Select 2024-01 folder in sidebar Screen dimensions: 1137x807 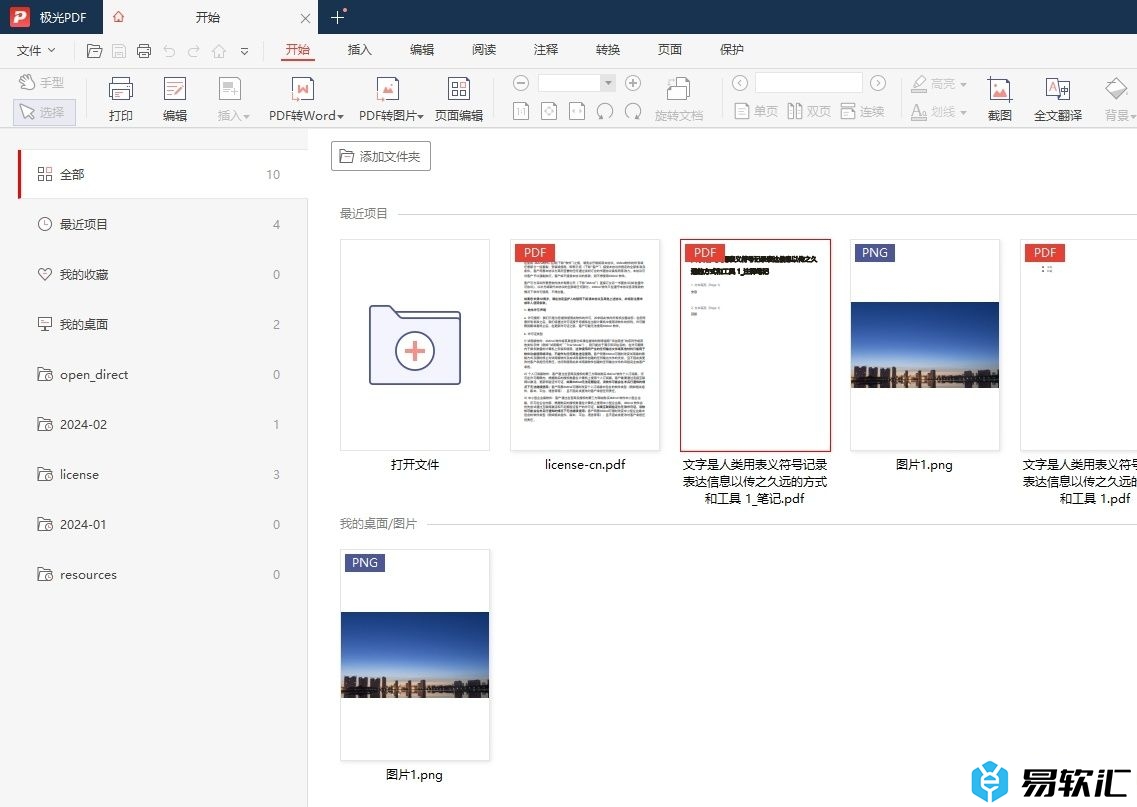click(x=163, y=525)
